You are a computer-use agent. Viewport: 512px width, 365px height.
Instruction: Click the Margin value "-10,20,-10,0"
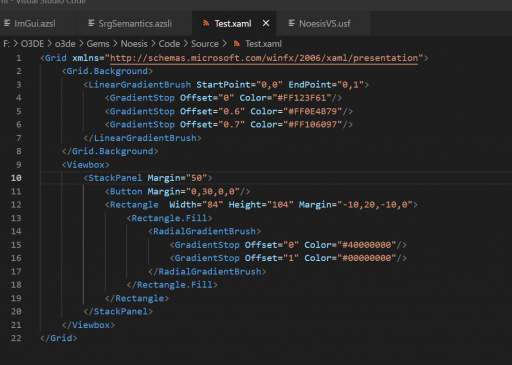pyautogui.click(x=375, y=205)
